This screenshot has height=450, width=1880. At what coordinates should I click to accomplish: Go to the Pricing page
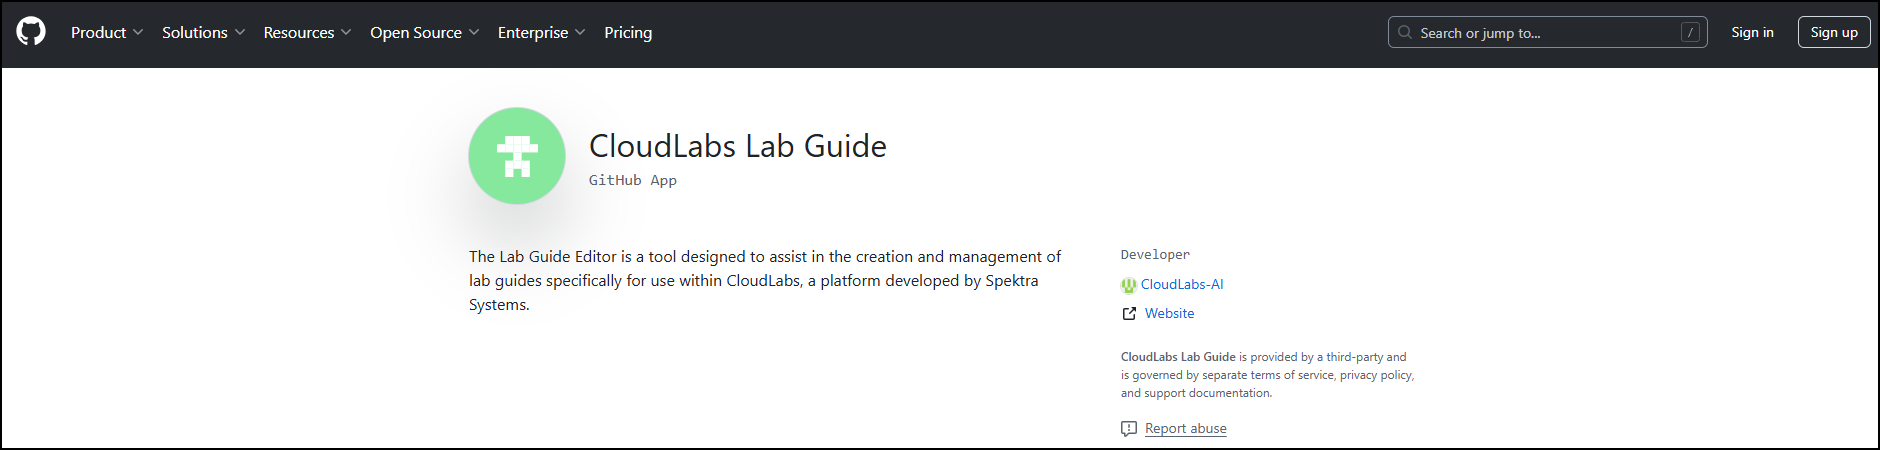[x=628, y=33]
